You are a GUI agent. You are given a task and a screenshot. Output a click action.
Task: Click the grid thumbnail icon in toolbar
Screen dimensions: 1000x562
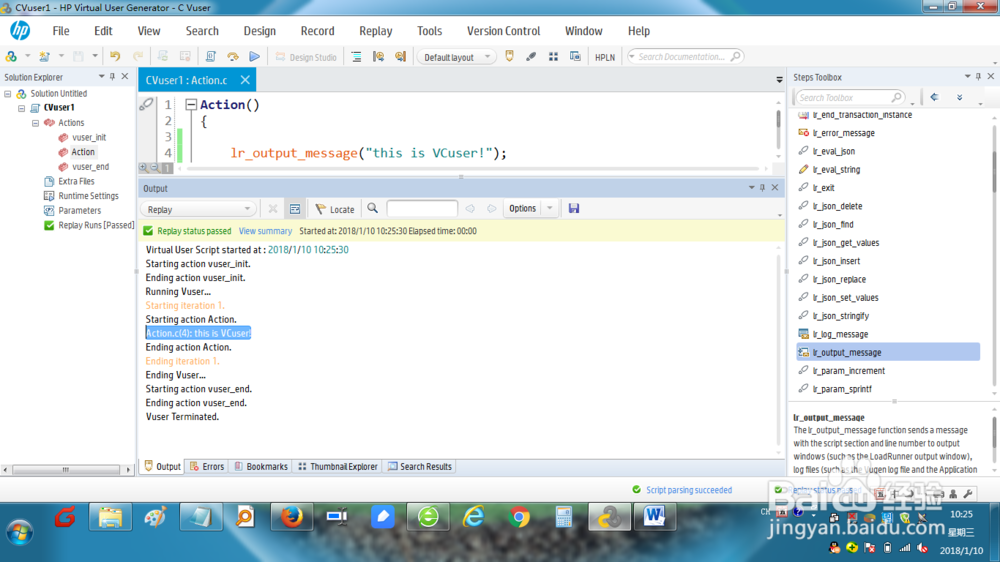553,57
